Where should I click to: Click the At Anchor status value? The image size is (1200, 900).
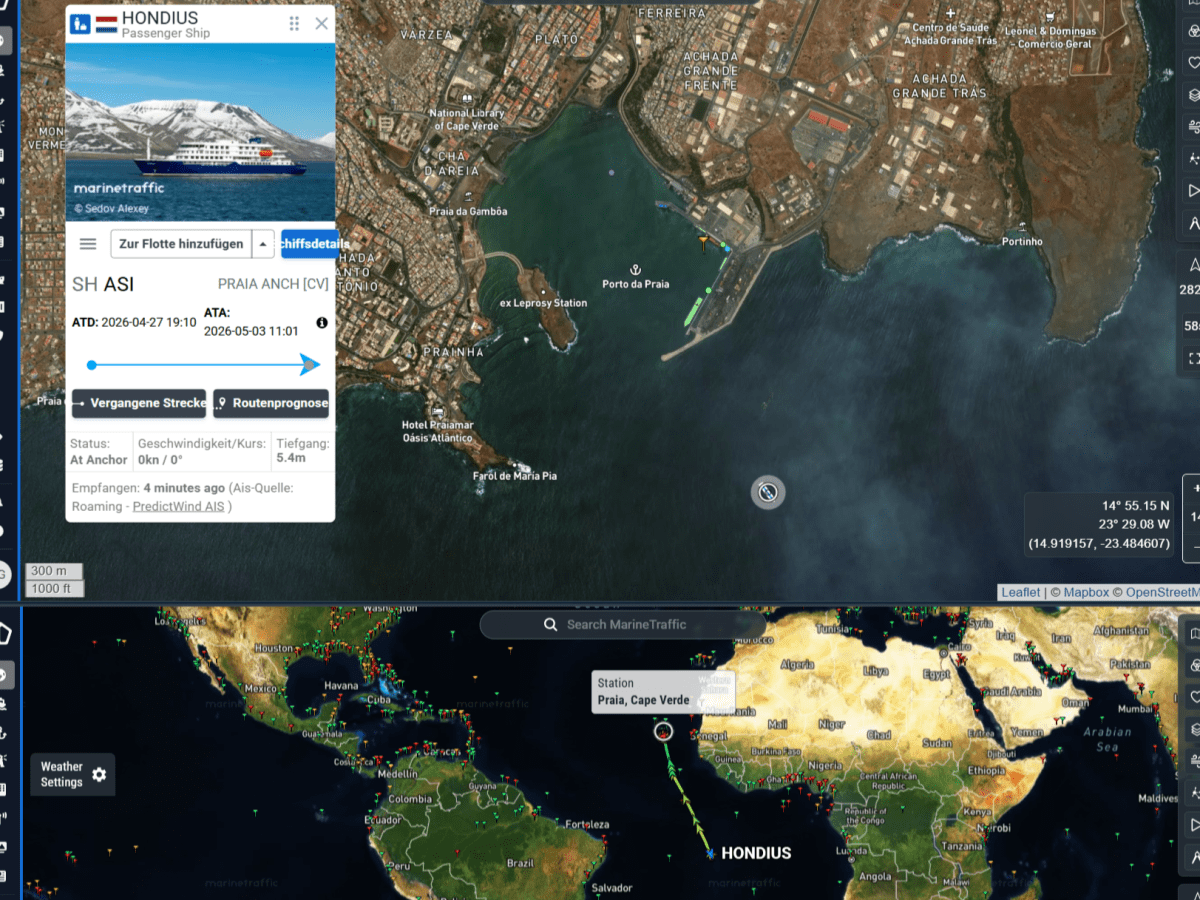pyautogui.click(x=99, y=460)
